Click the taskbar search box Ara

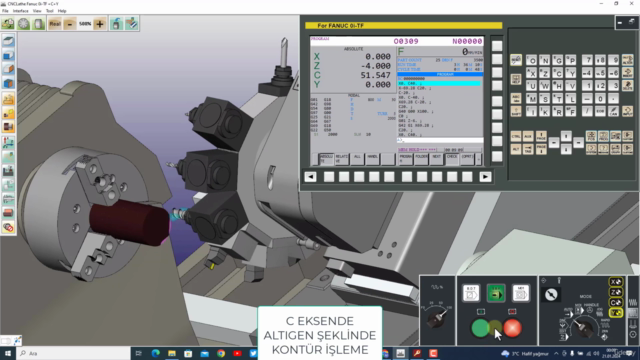click(73, 353)
